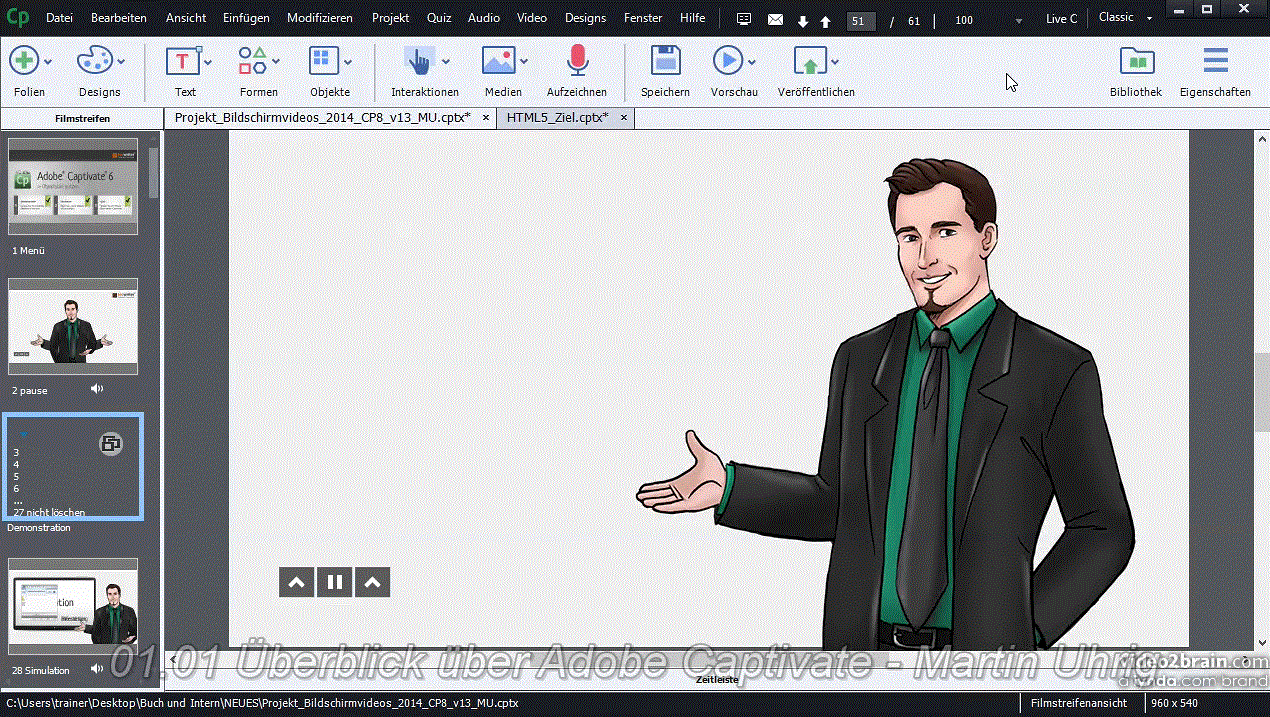Open the Designs dropdown arrow
This screenshot has width=1270, height=717.
pos(121,62)
